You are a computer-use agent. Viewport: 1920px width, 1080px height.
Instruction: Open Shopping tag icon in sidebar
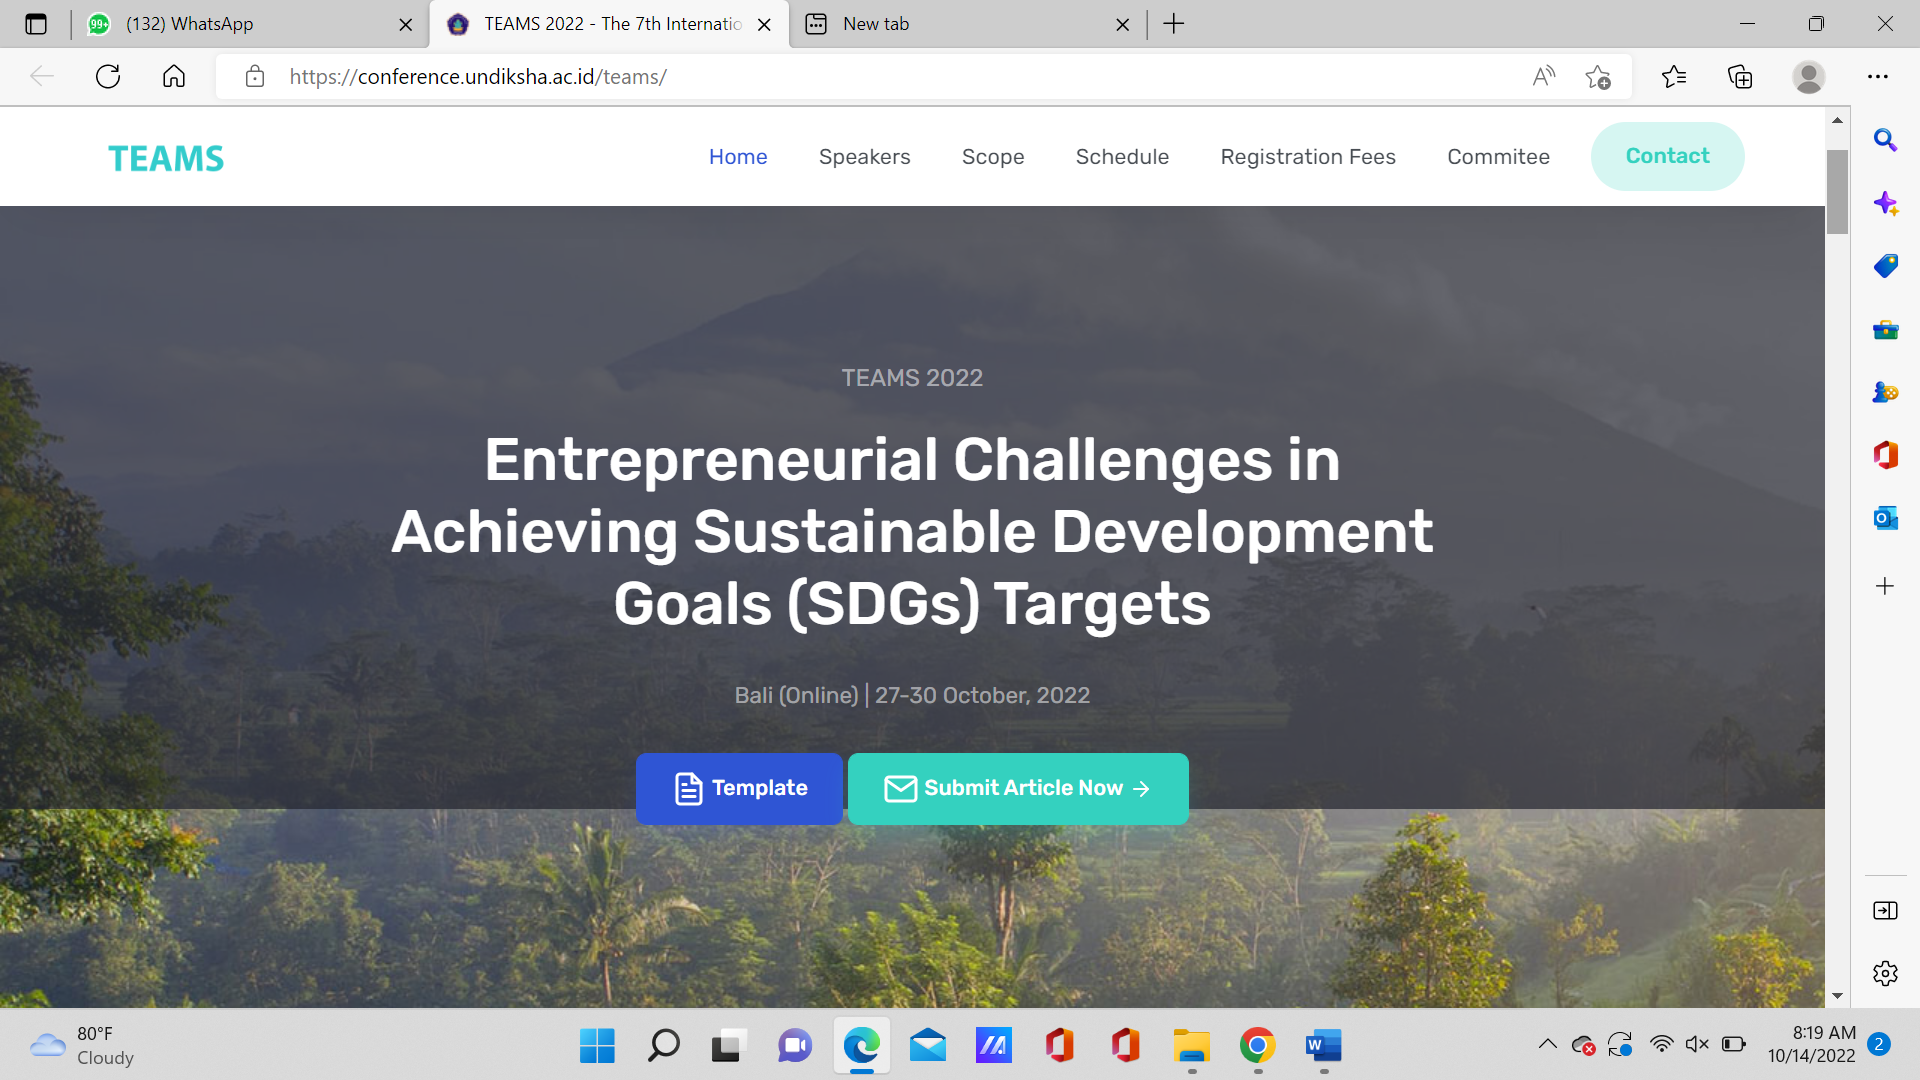pos(1885,266)
